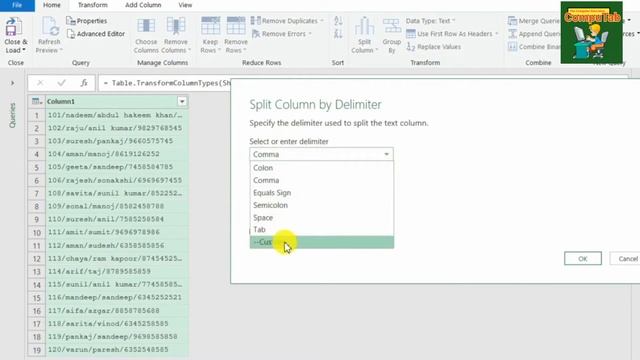Click Remove Duplicates in the ribbon

[x=287, y=21]
